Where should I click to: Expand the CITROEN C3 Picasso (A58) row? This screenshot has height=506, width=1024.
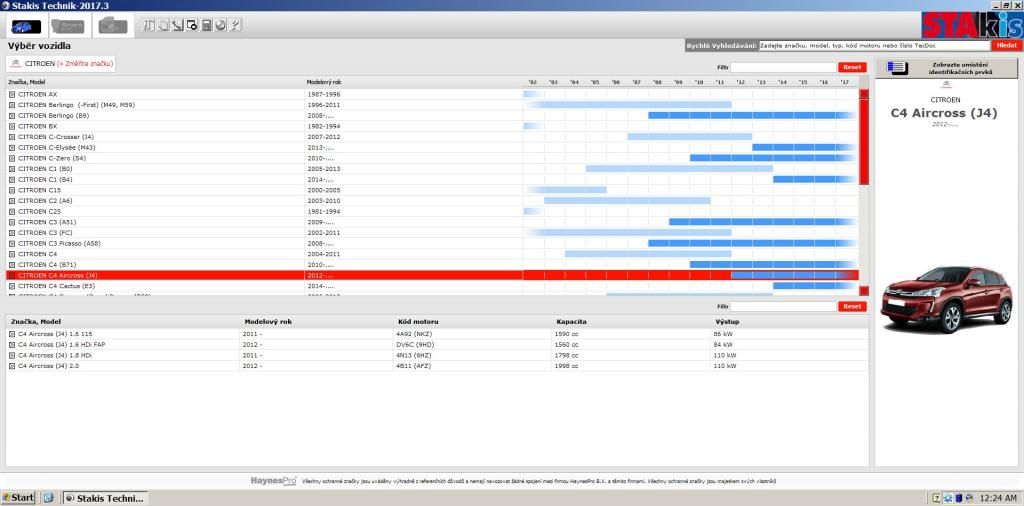[12, 243]
